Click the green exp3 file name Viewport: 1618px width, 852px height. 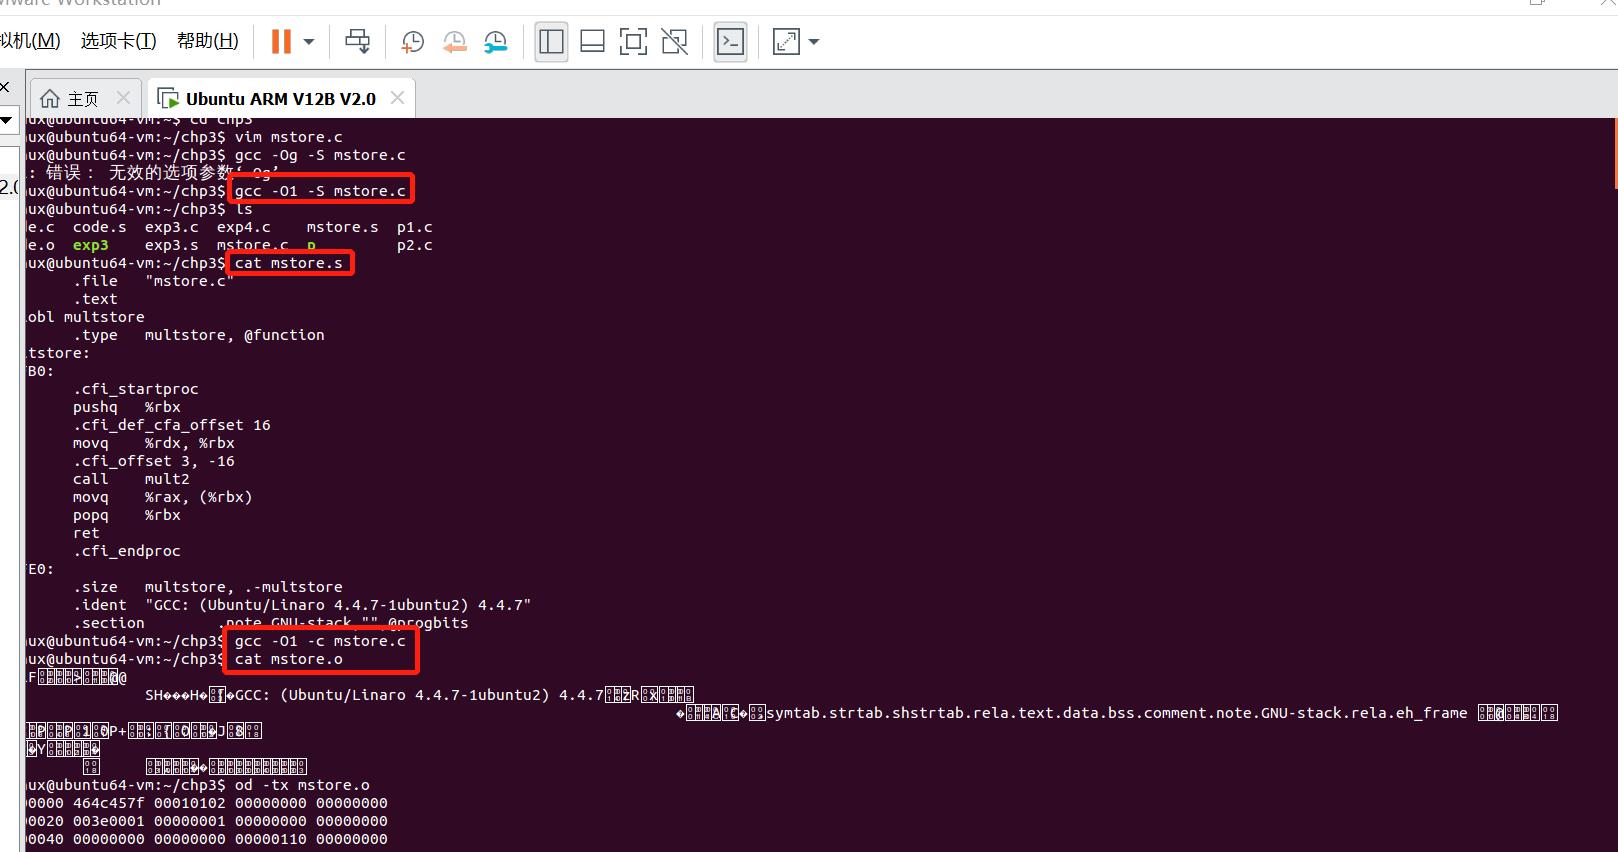point(90,245)
